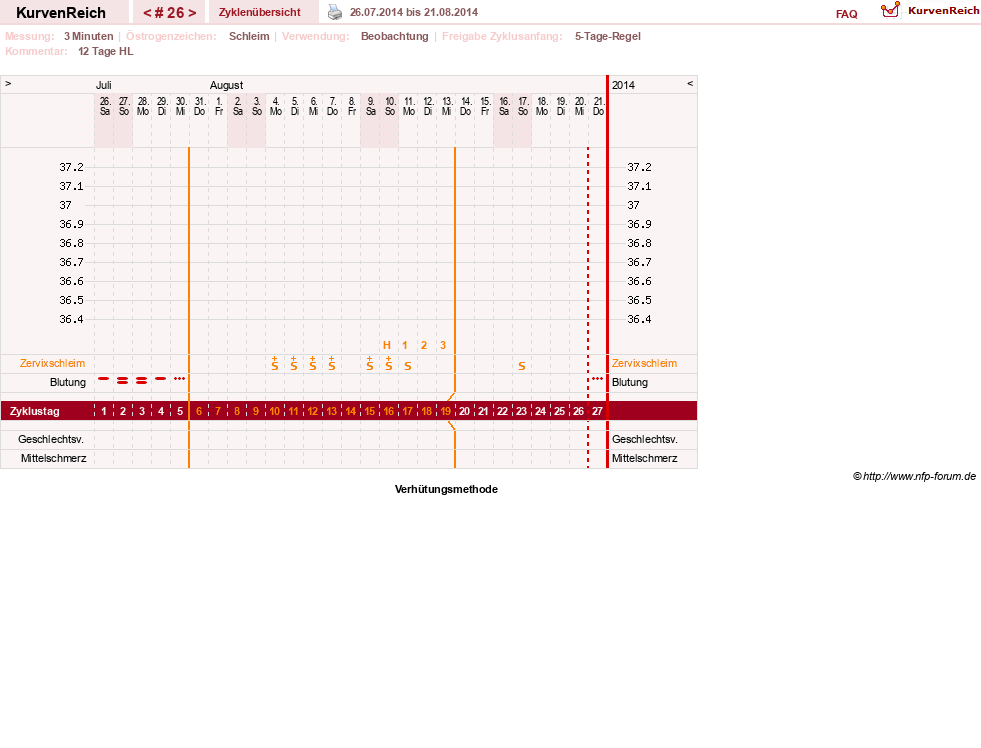Select cycle day 19 in Zyklustag row
Screen dimensions: 981x748
pyautogui.click(x=445, y=412)
